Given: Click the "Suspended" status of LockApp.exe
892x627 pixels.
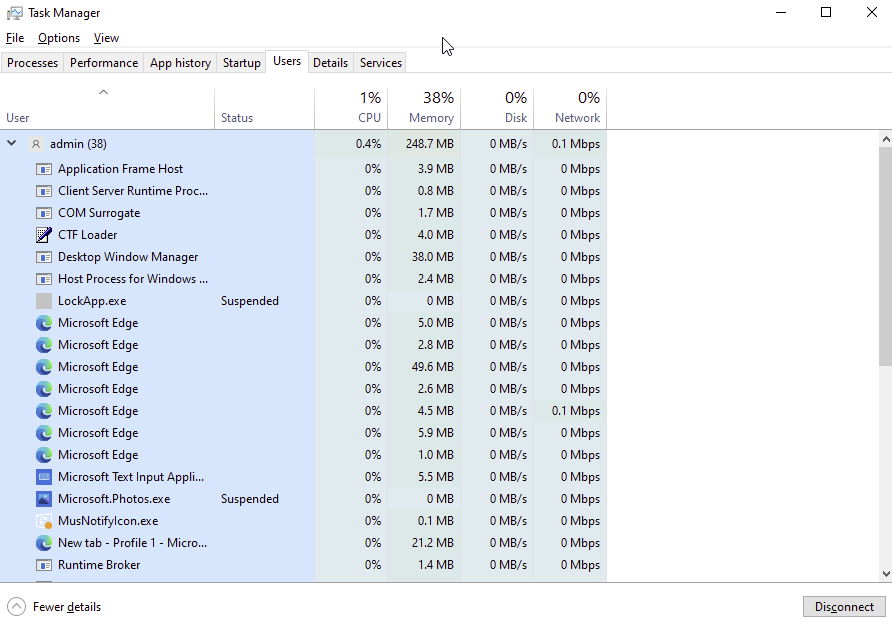Looking at the screenshot, I should (250, 301).
